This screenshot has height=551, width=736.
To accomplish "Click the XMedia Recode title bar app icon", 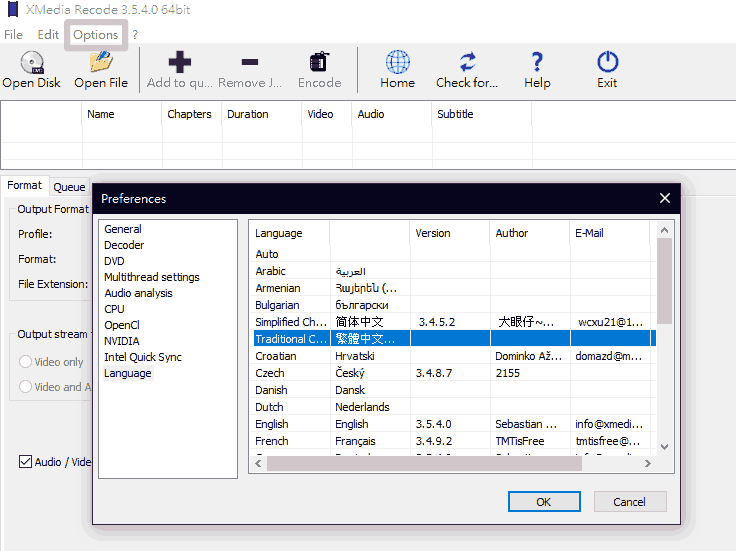I will click(13, 9).
